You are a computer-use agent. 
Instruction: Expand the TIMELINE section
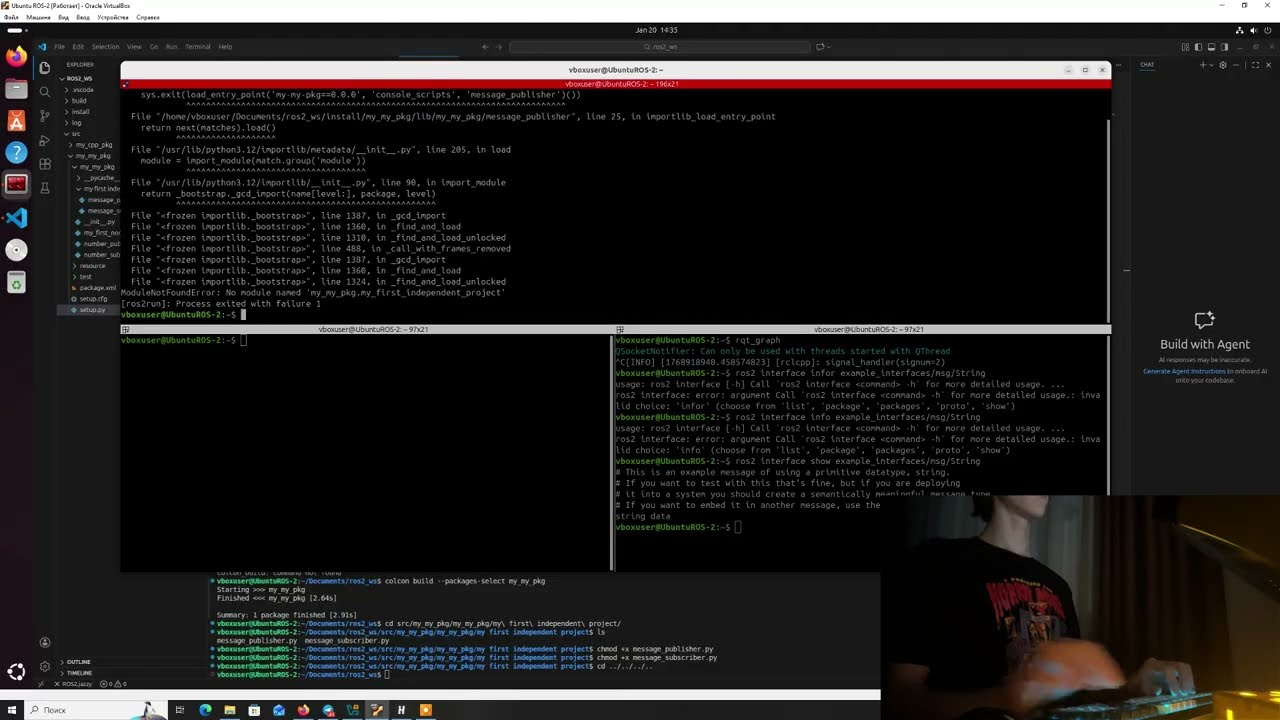(78, 673)
